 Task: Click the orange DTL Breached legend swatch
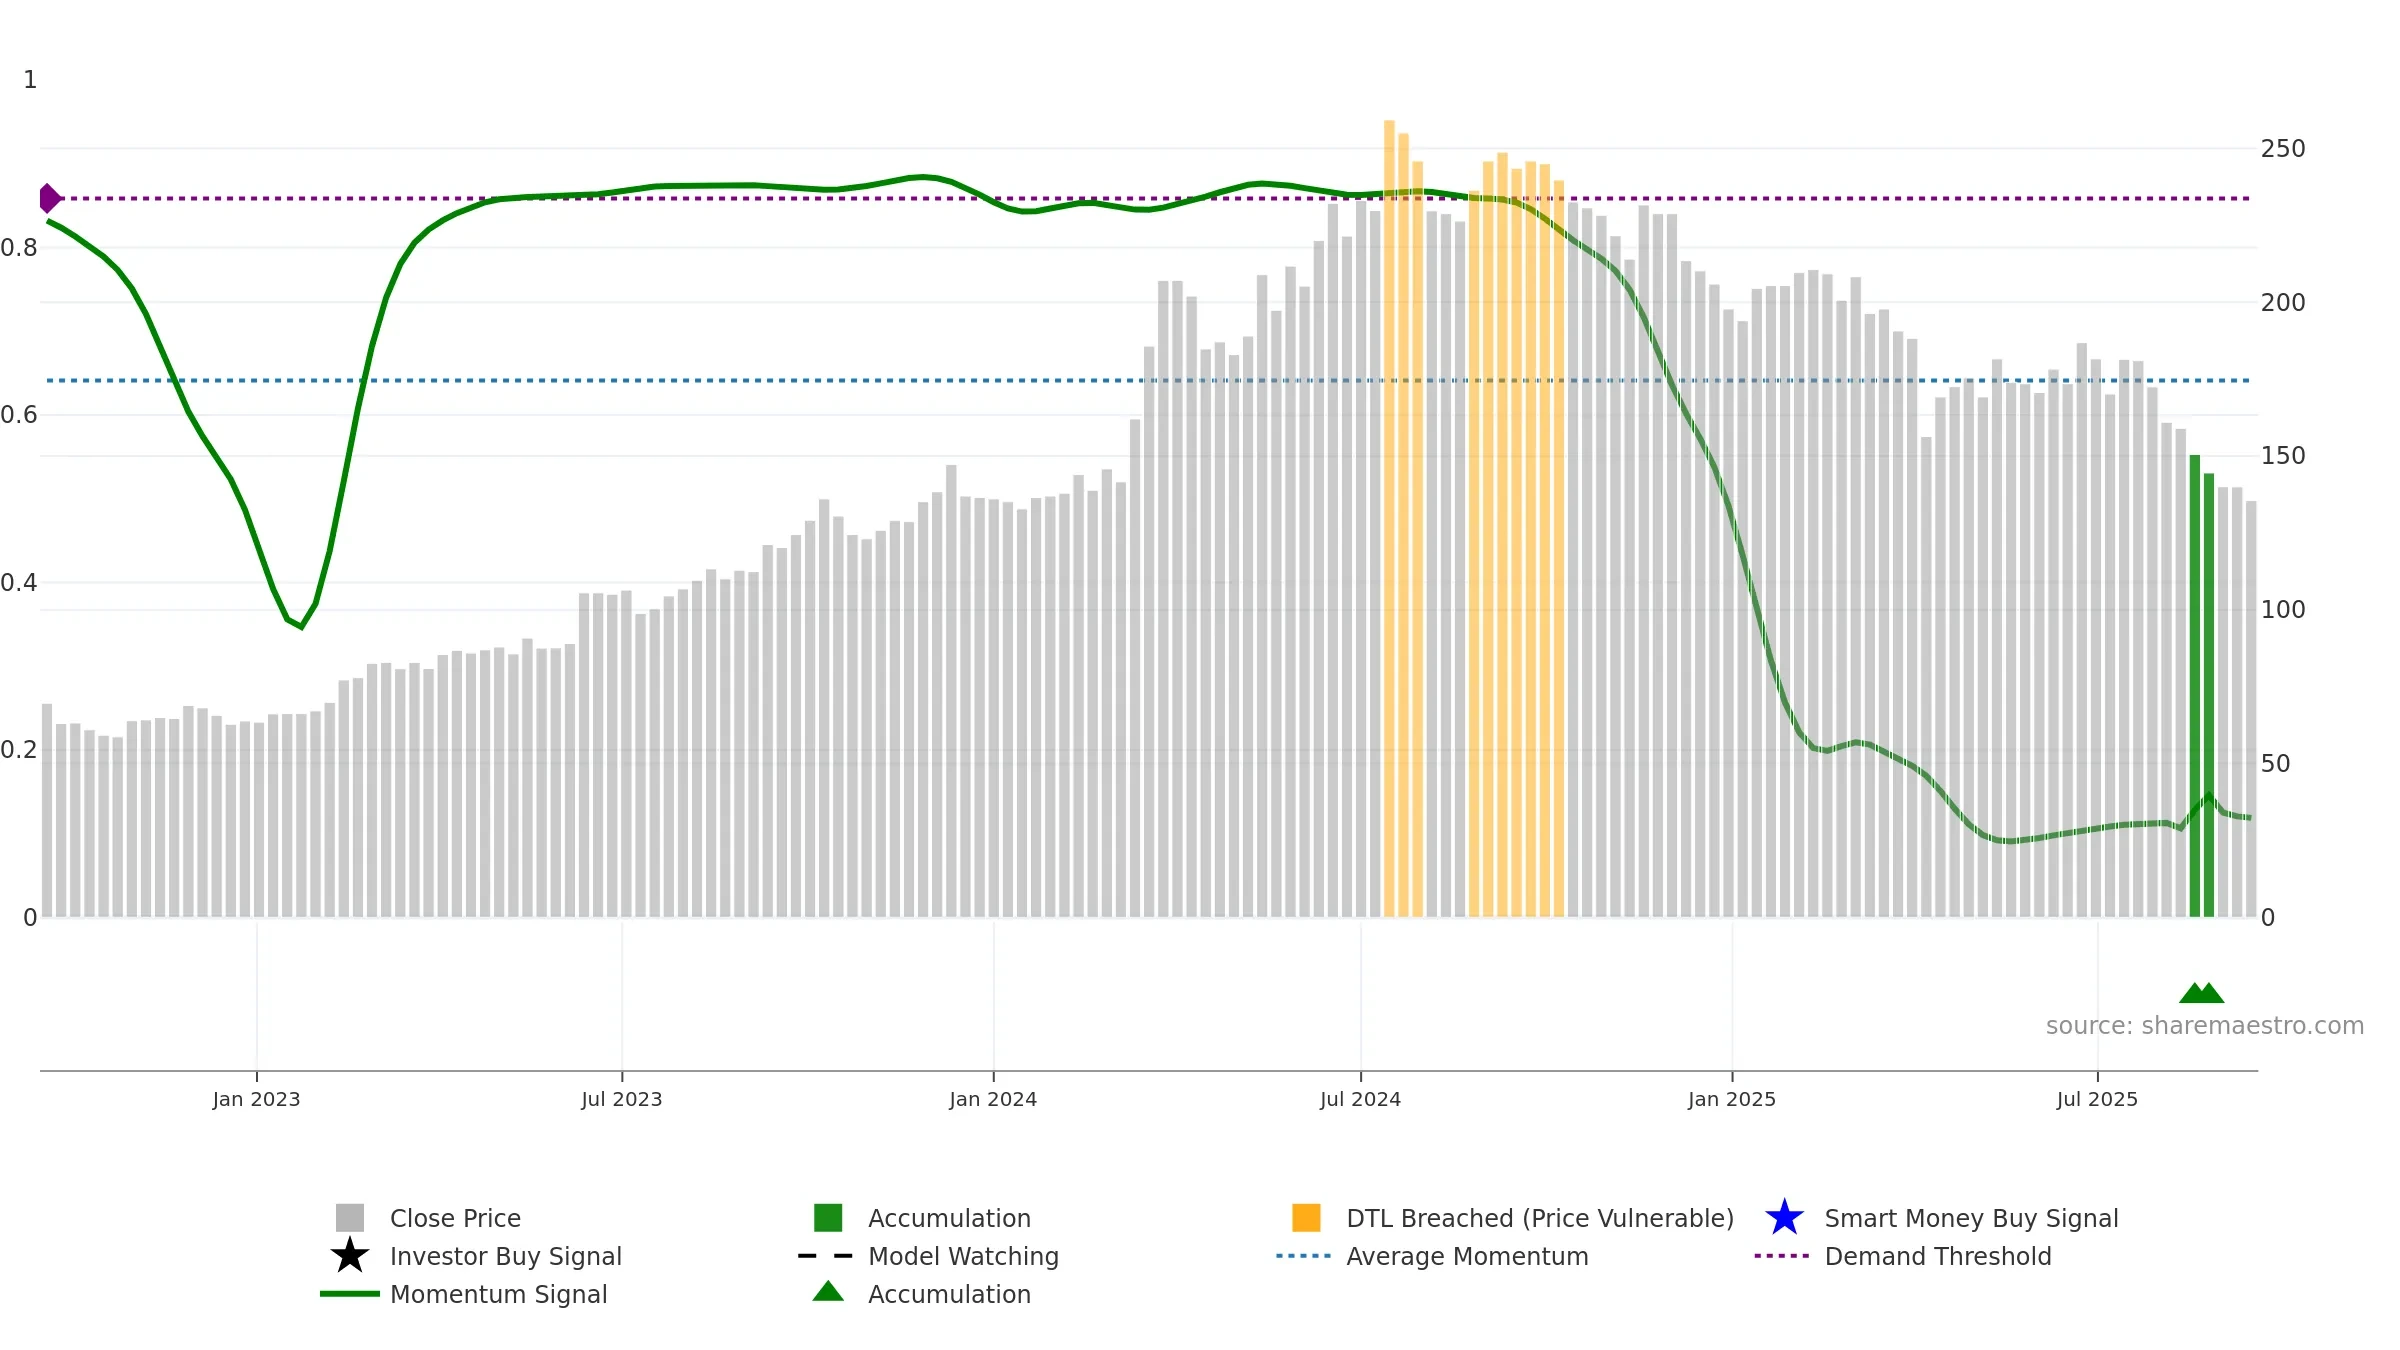(1306, 1218)
